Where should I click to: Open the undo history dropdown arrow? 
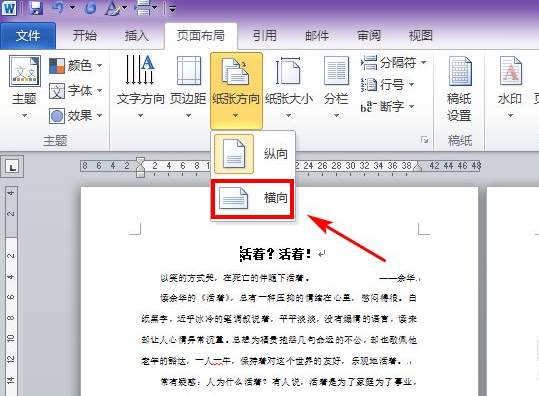pyautogui.click(x=72, y=8)
